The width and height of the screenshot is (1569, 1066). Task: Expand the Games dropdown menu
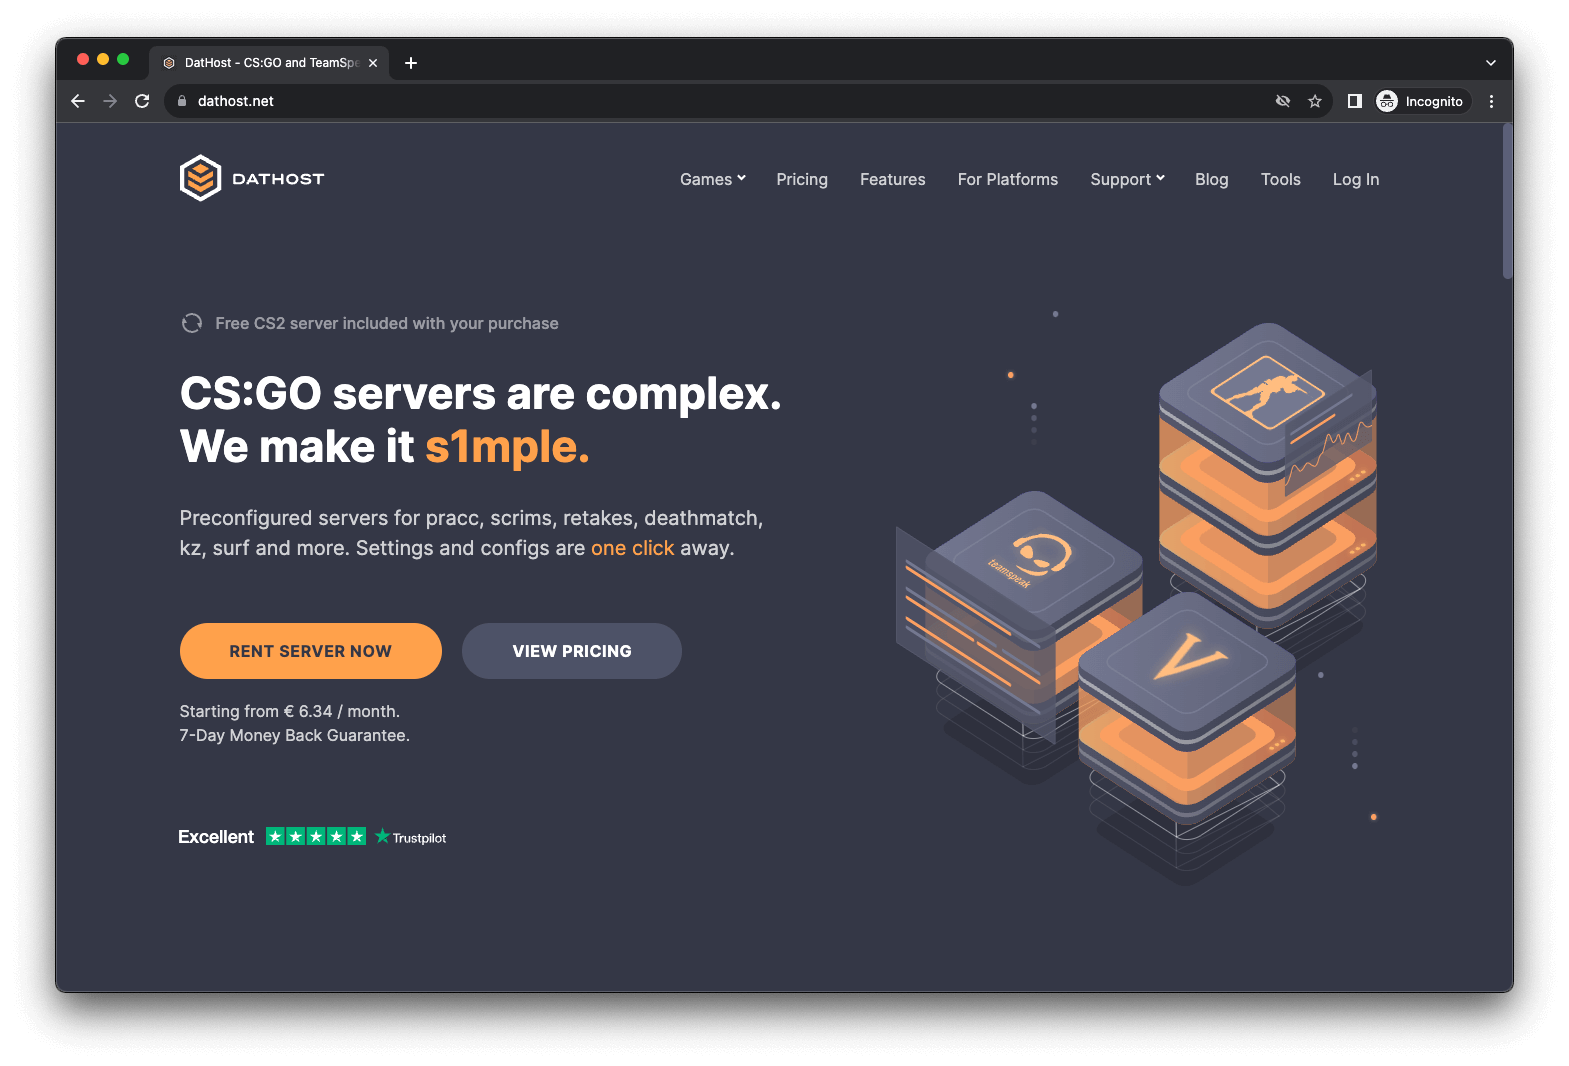[x=712, y=179]
